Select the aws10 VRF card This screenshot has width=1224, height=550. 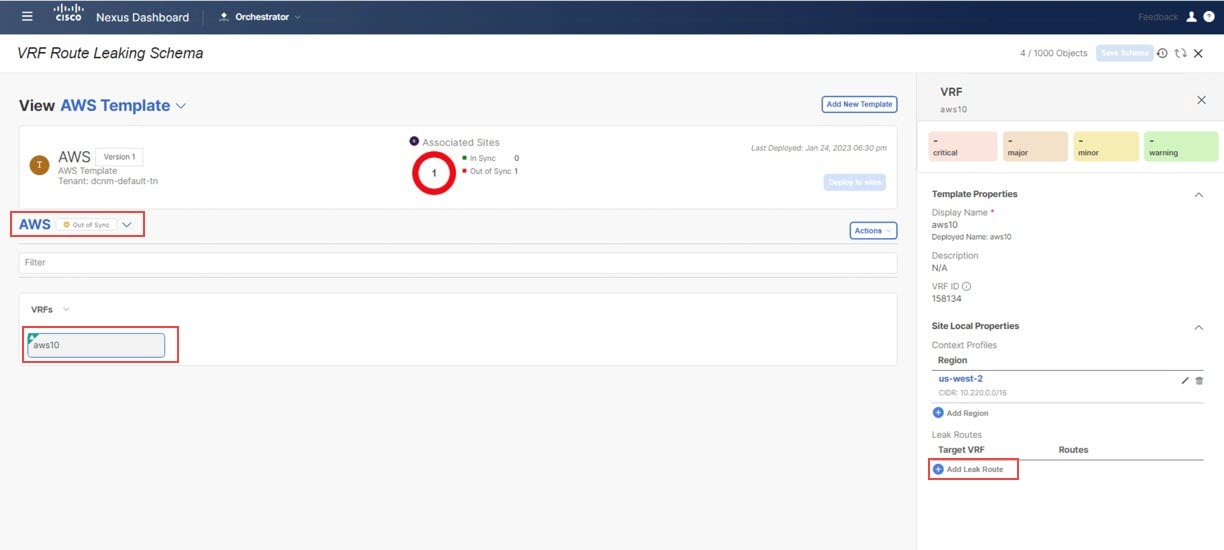tap(96, 345)
